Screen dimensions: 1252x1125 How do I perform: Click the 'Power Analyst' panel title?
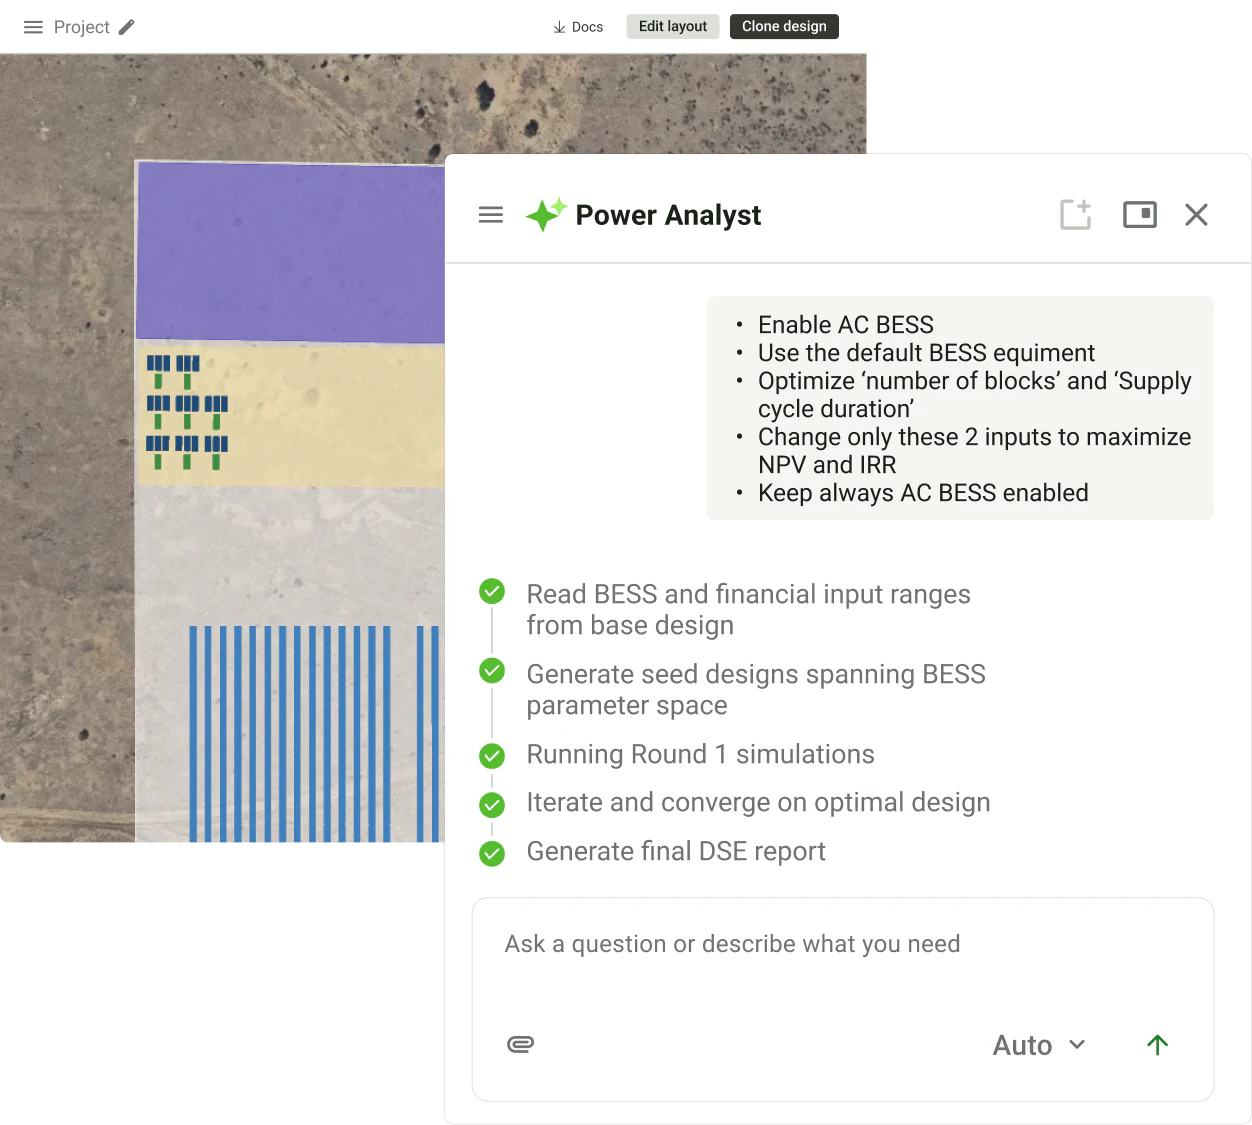pyautogui.click(x=668, y=215)
